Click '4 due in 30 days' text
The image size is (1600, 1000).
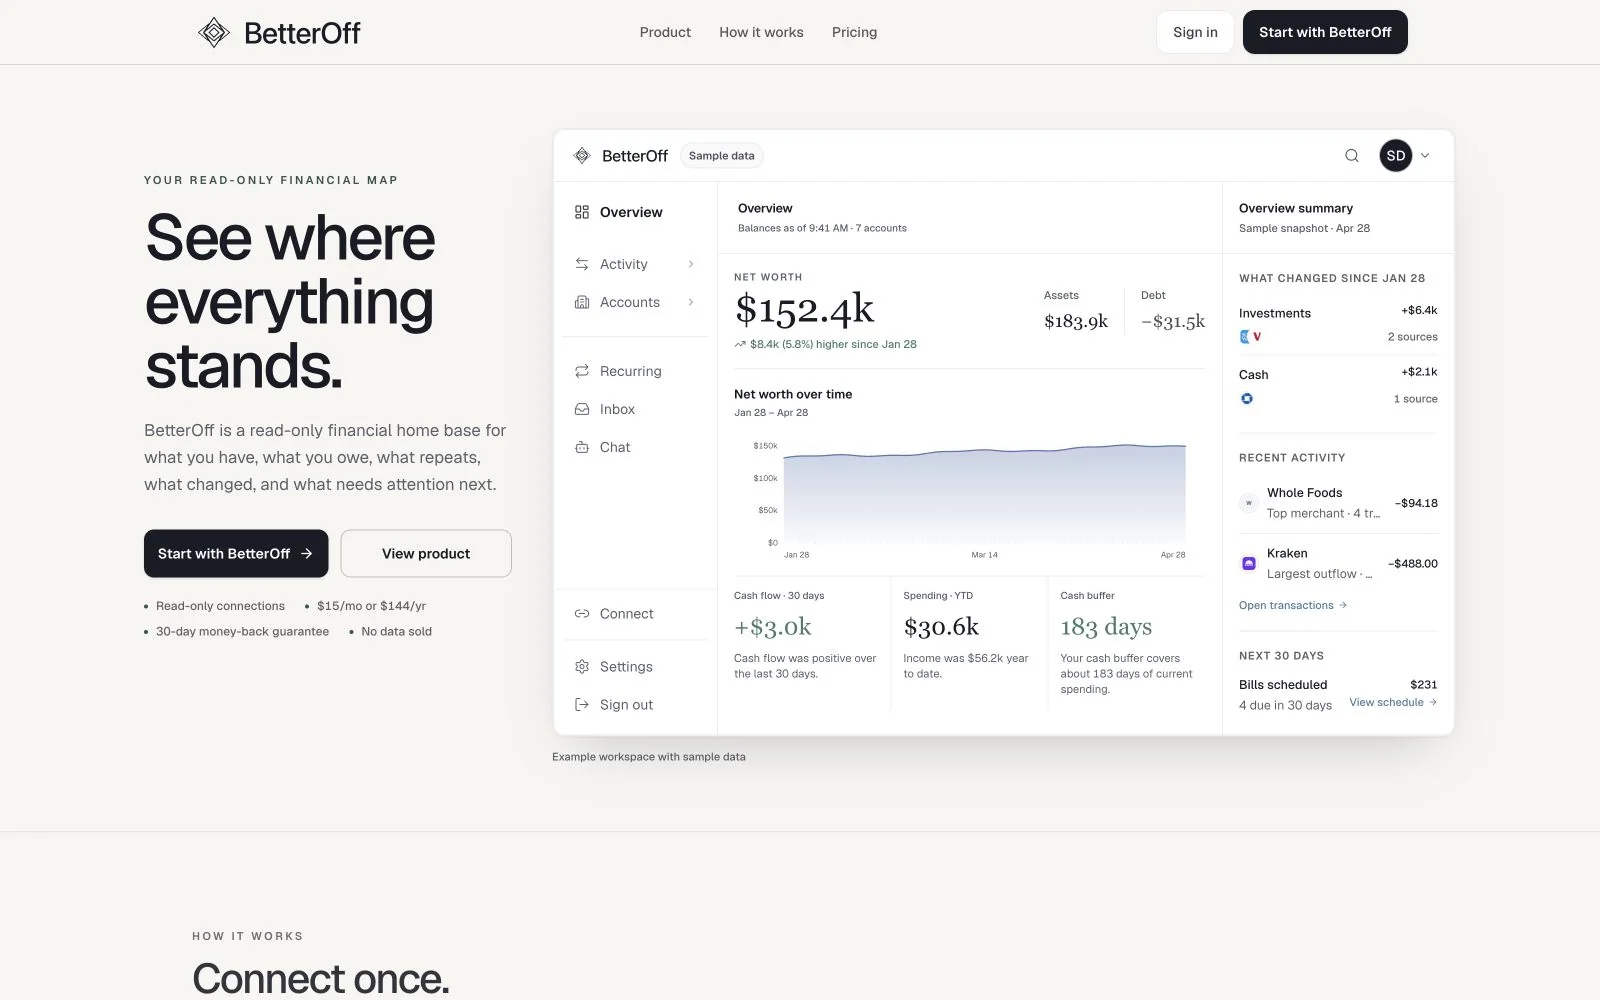pyautogui.click(x=1285, y=705)
